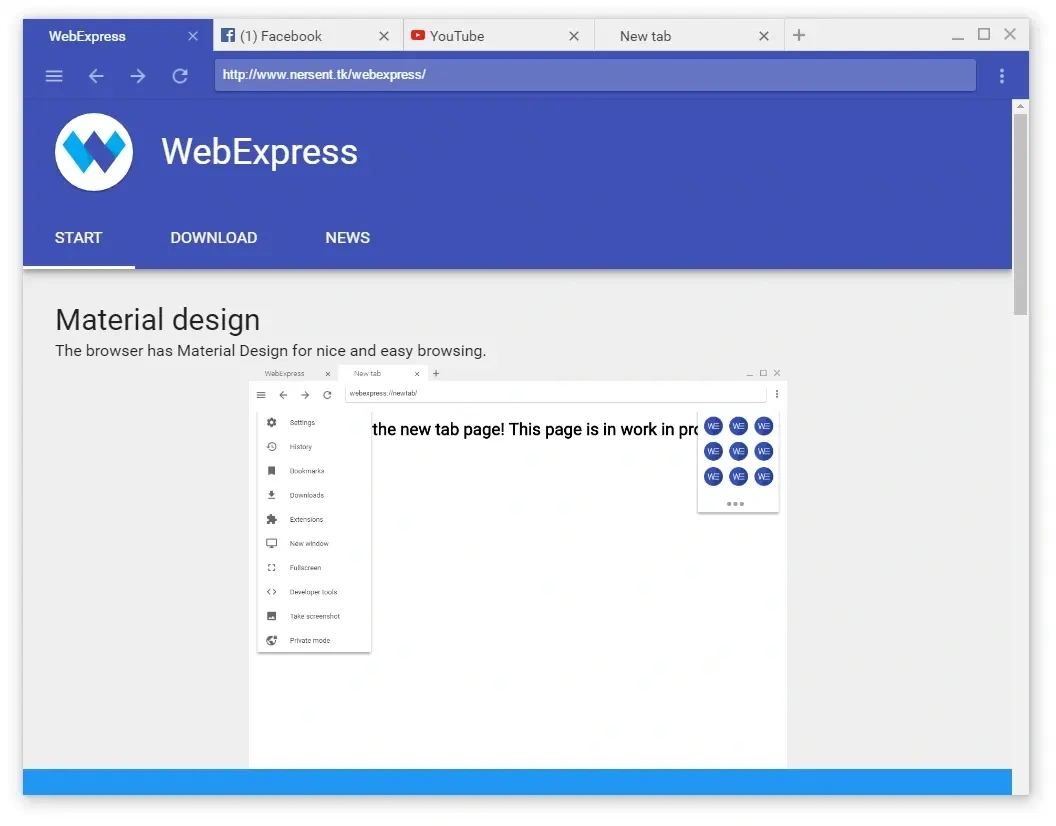Screen dimensions: 1056x826
Task: Go back using the back arrow
Action: coord(96,75)
